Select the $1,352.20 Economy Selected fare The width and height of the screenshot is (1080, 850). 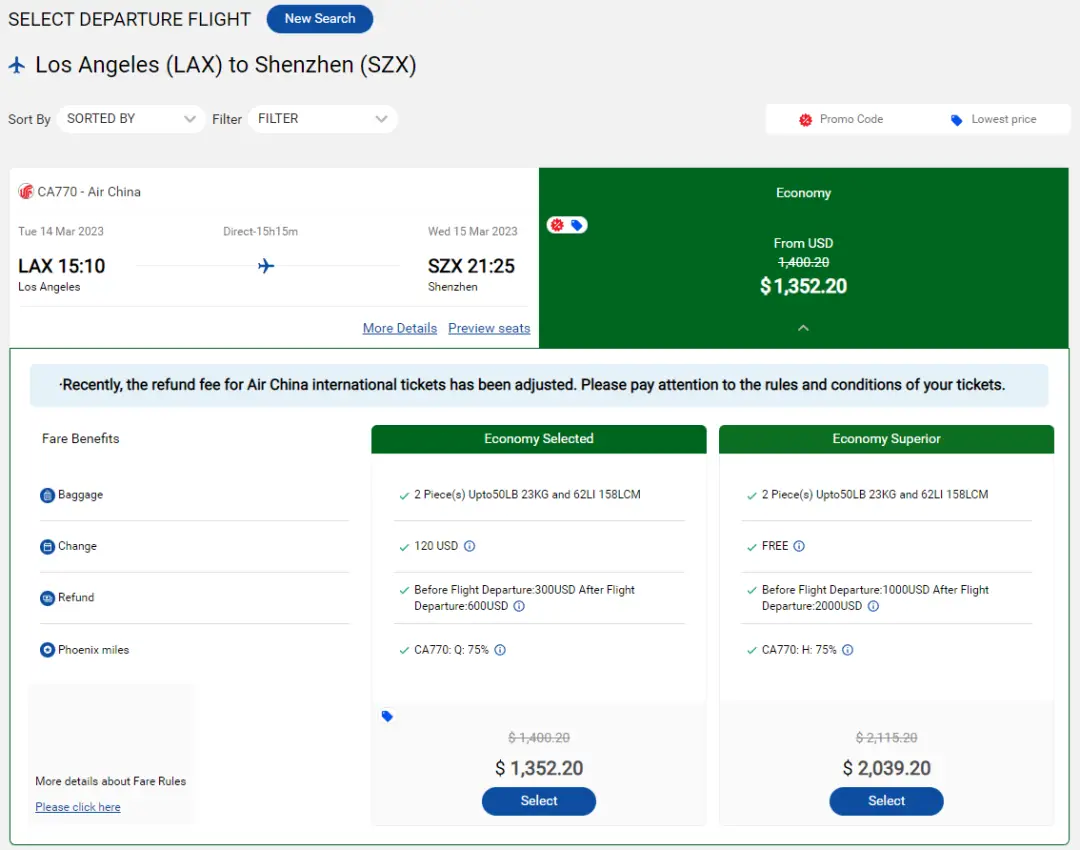tap(539, 801)
